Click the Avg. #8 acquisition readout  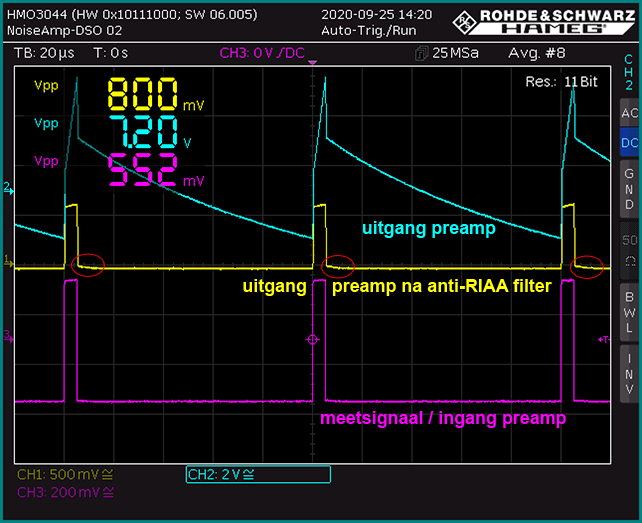click(x=537, y=53)
